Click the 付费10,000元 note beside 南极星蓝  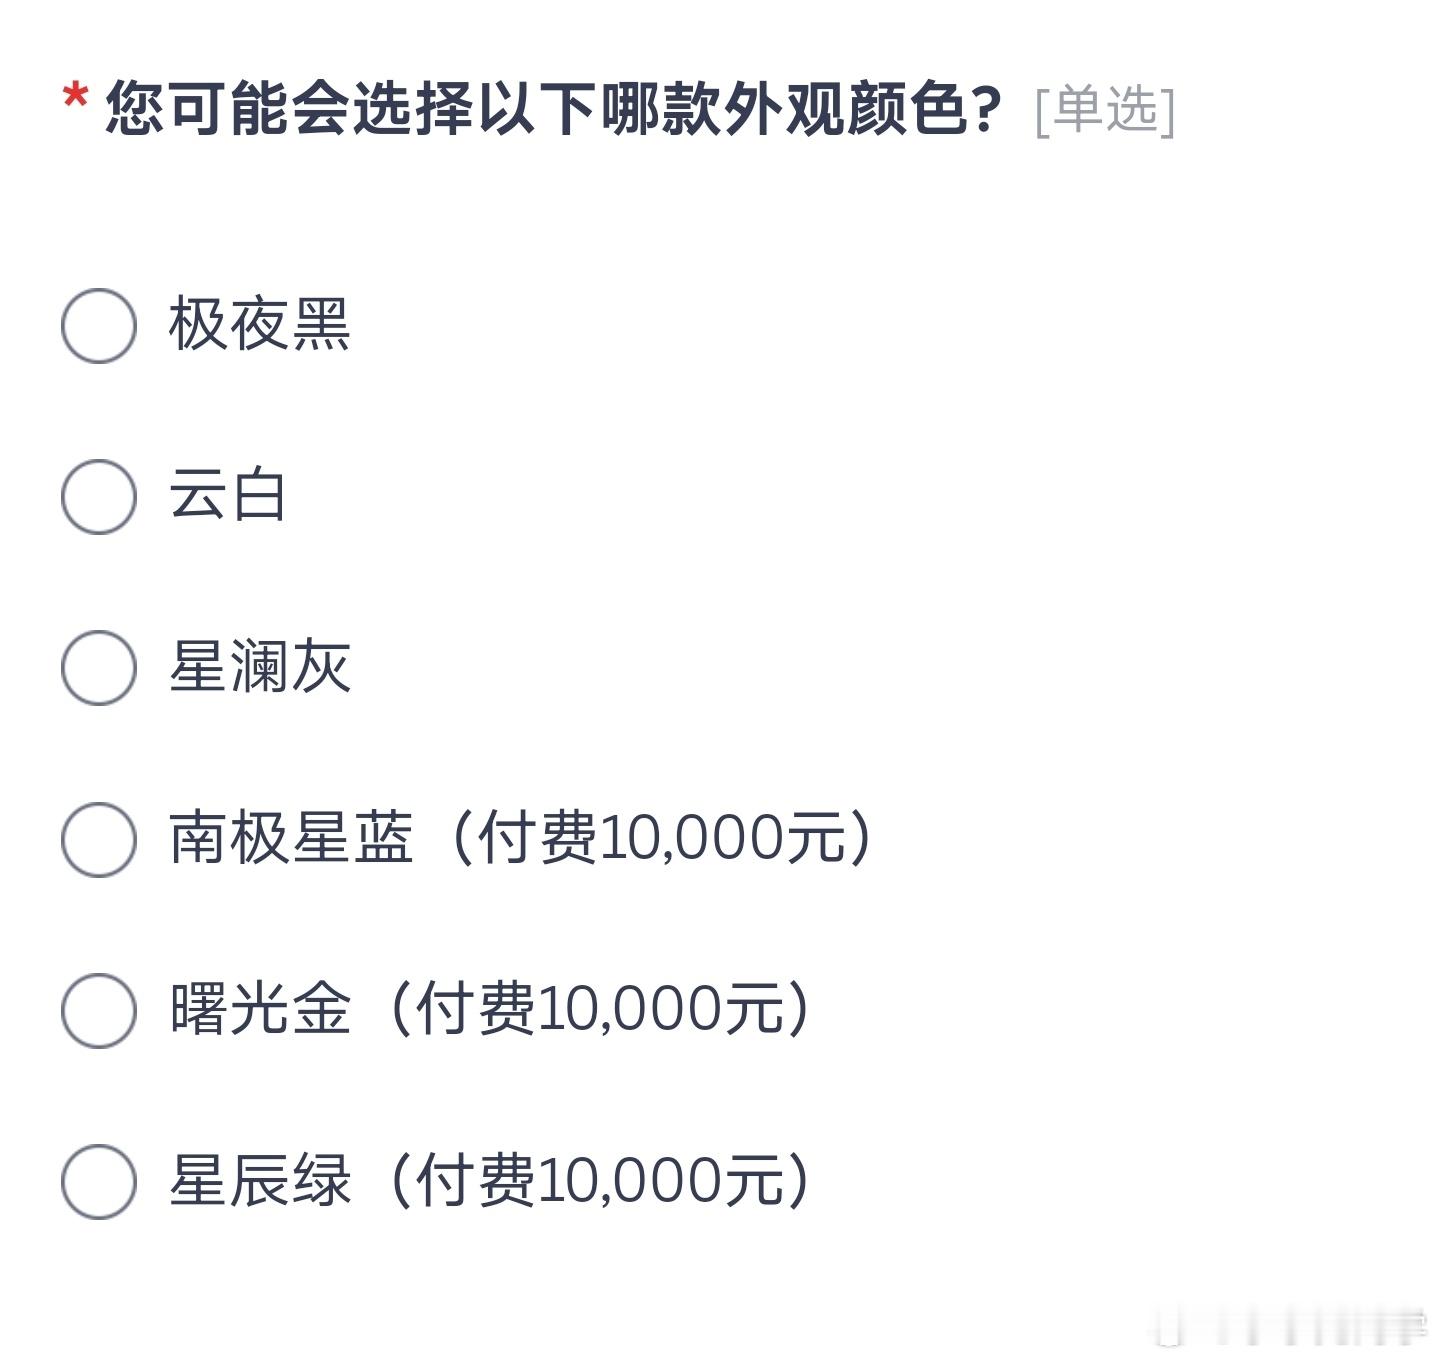click(661, 838)
